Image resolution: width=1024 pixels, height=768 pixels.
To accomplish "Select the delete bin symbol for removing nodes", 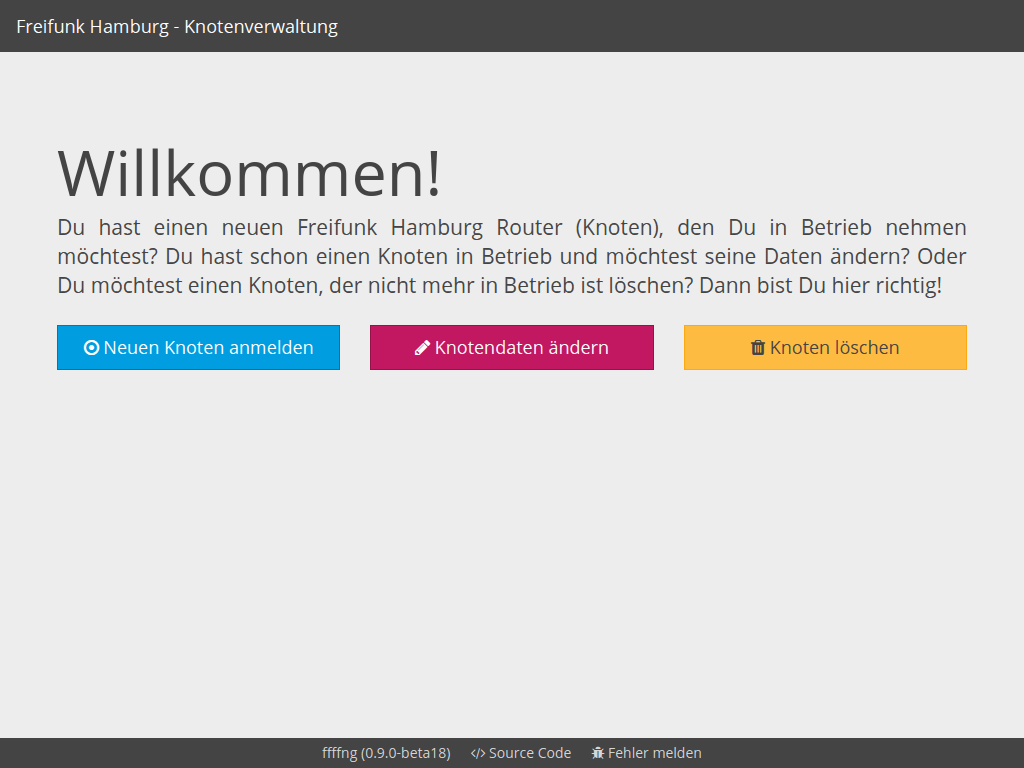I will click(x=756, y=347).
